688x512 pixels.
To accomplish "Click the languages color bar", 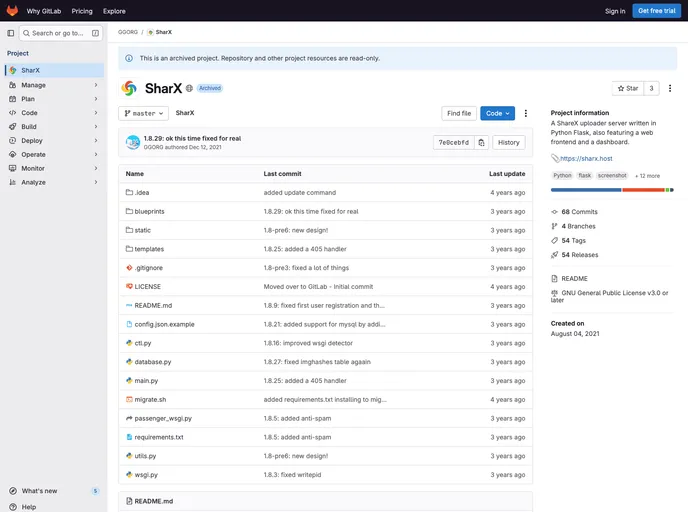I will (612, 190).
